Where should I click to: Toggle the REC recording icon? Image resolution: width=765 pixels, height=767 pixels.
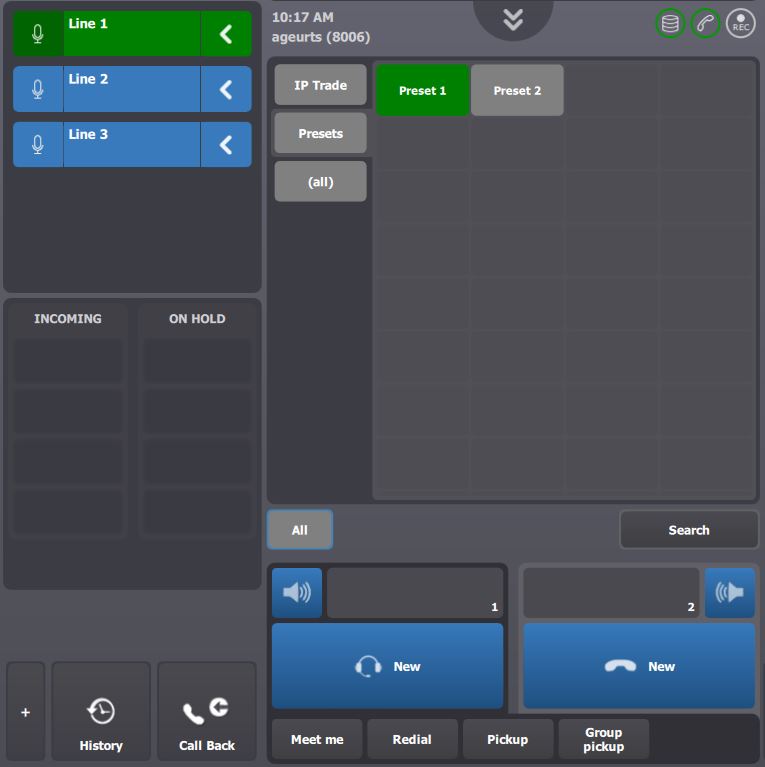[x=741, y=23]
